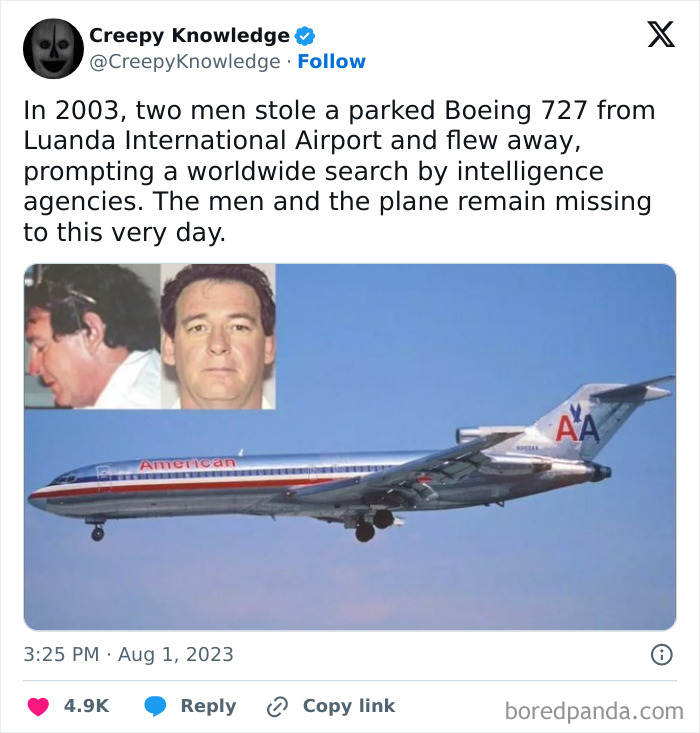
Task: Like the tweet with the heart icon
Action: (38, 706)
